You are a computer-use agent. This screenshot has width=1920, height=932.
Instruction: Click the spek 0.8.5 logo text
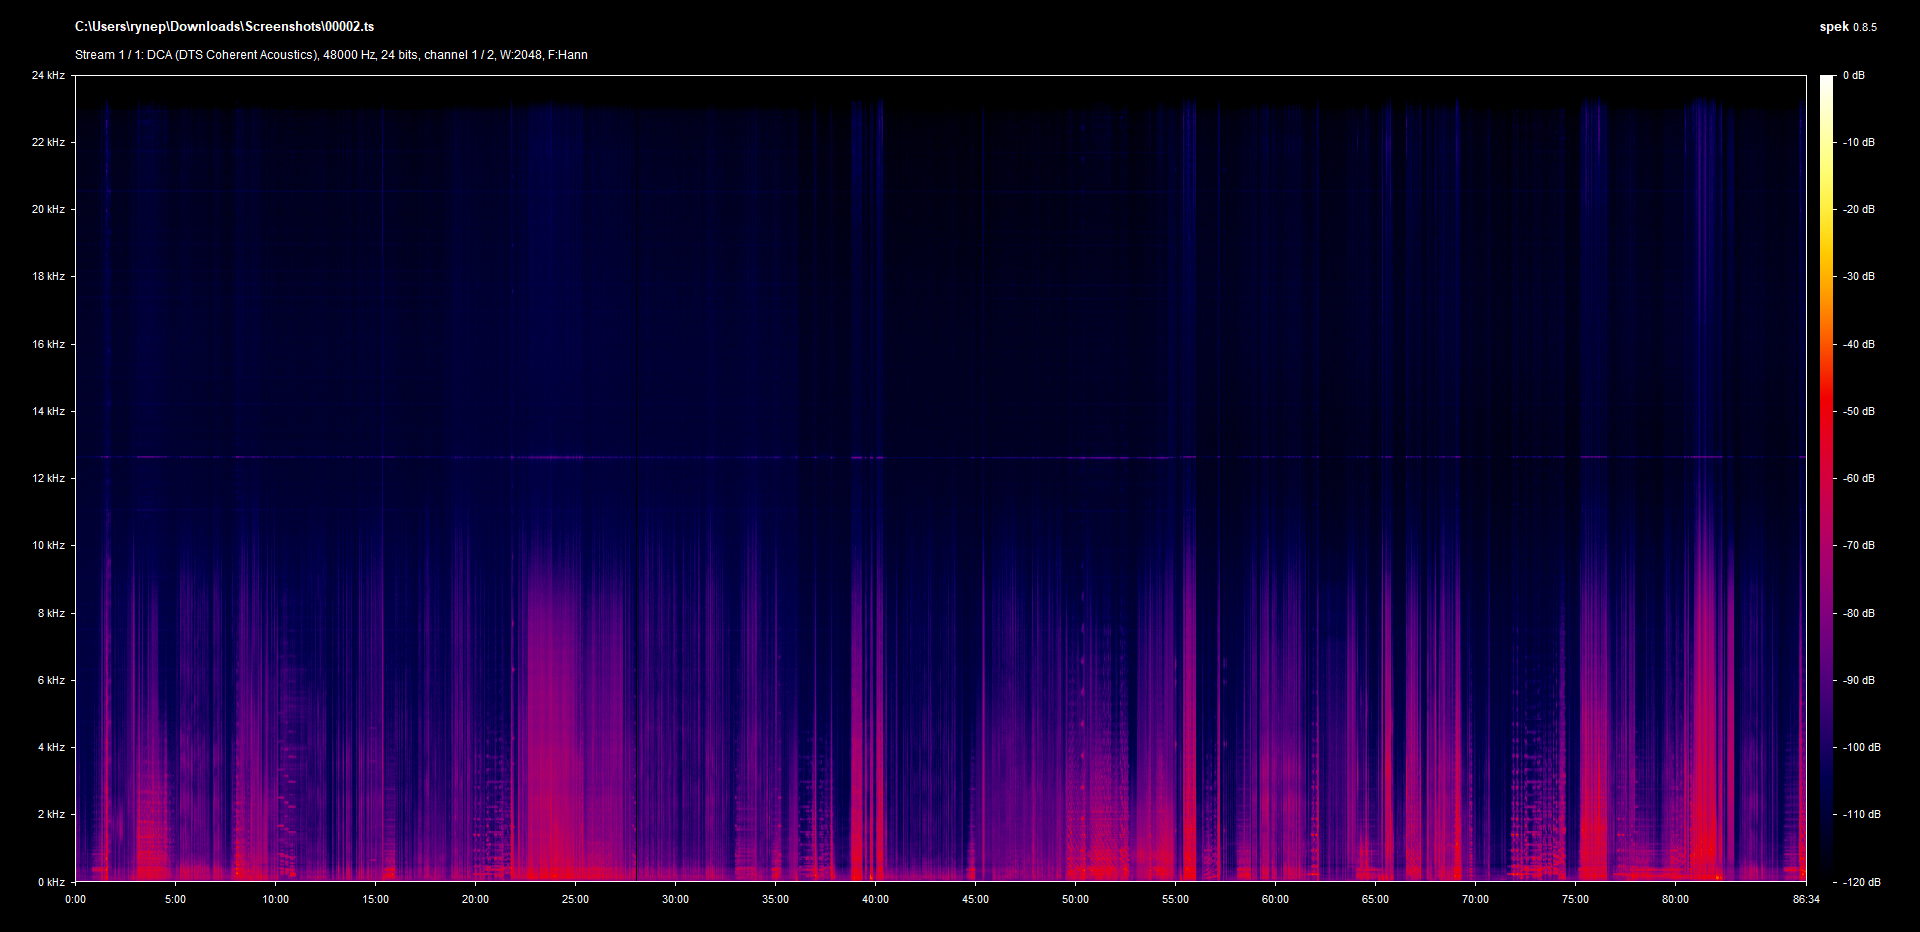(x=1847, y=27)
